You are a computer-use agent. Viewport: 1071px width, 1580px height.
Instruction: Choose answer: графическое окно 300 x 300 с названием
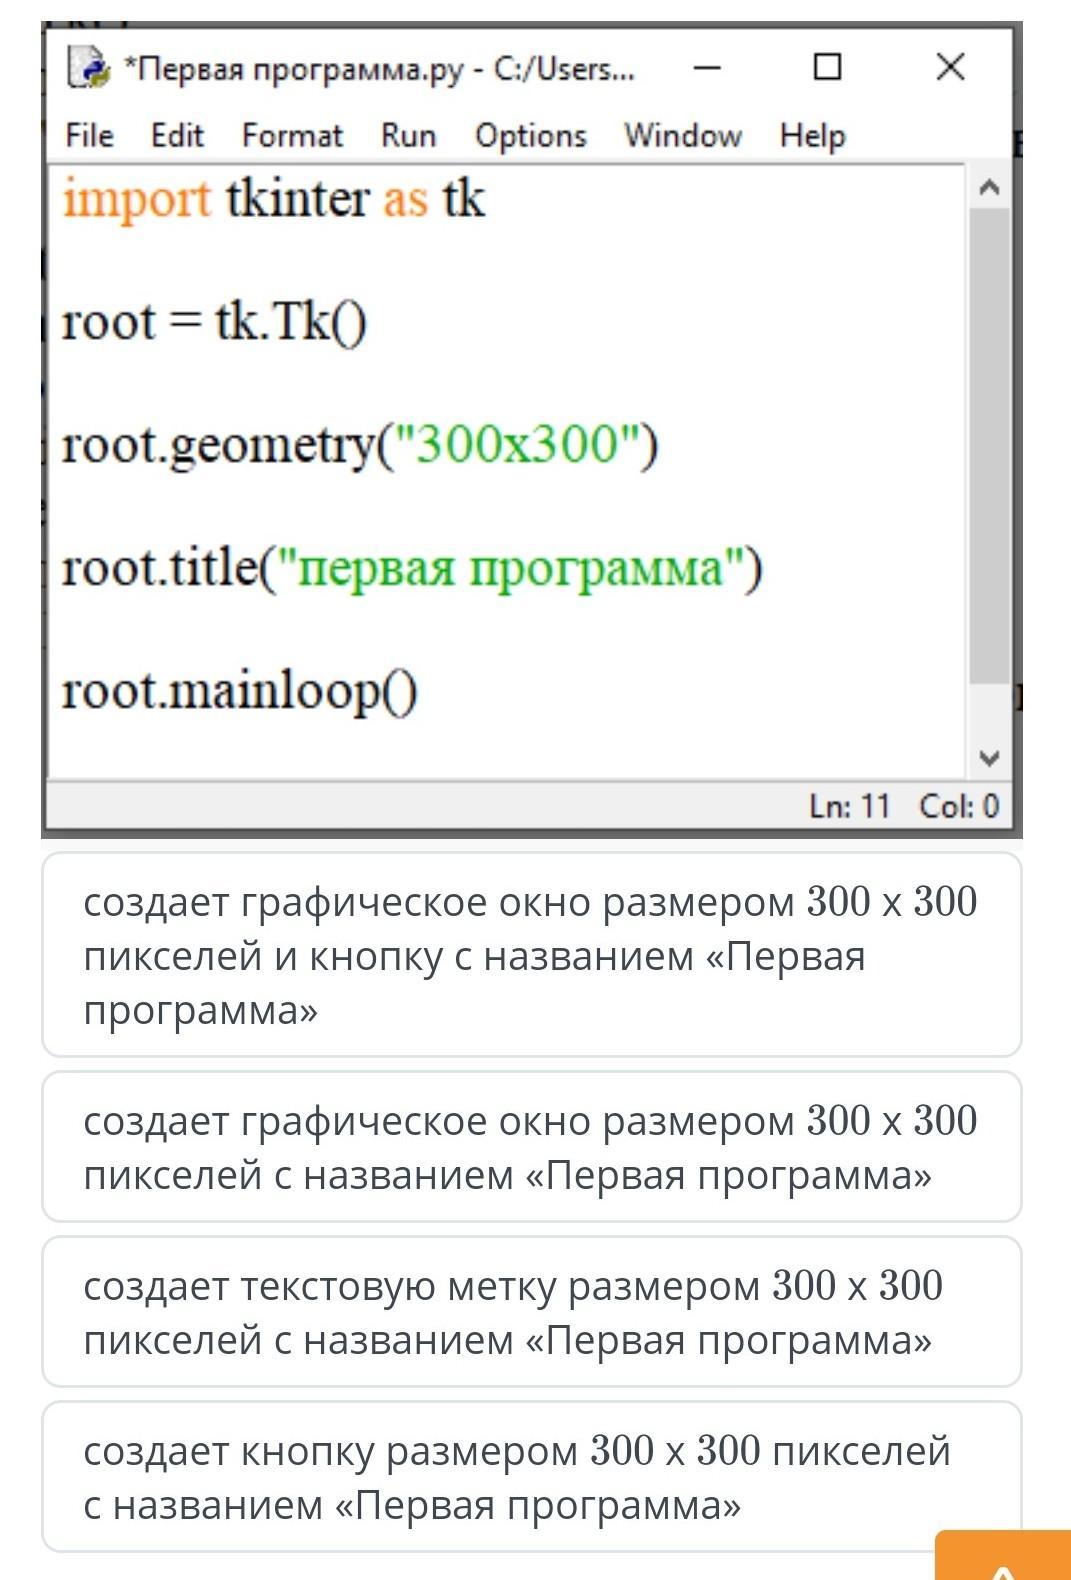(x=531, y=1147)
